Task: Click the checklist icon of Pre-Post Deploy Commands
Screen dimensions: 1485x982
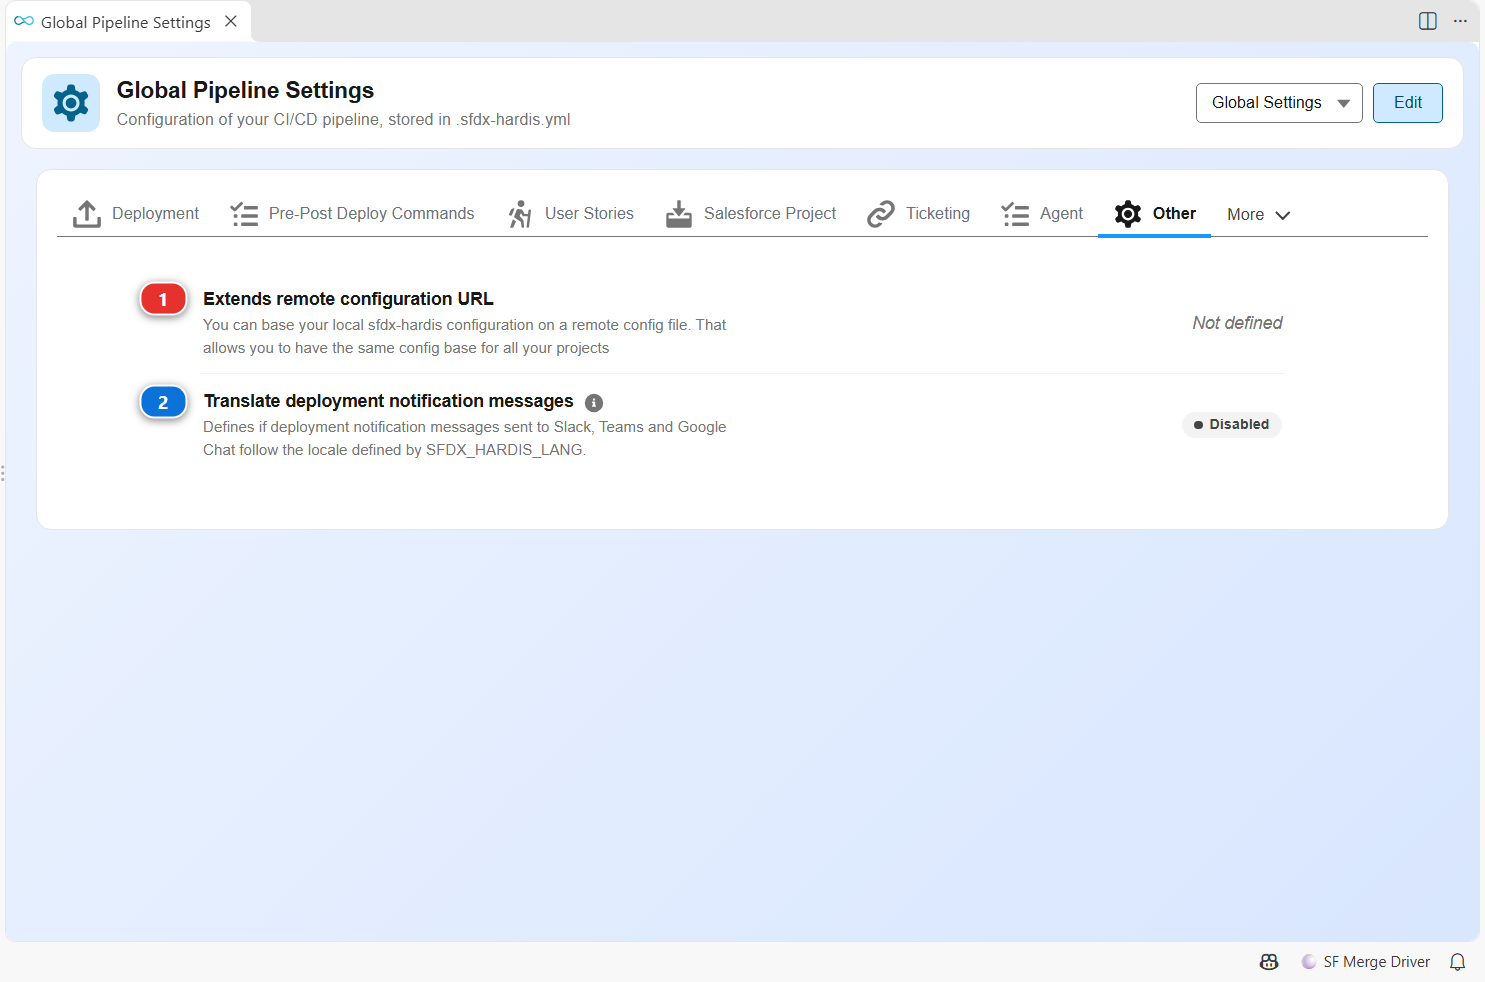Action: 245,214
